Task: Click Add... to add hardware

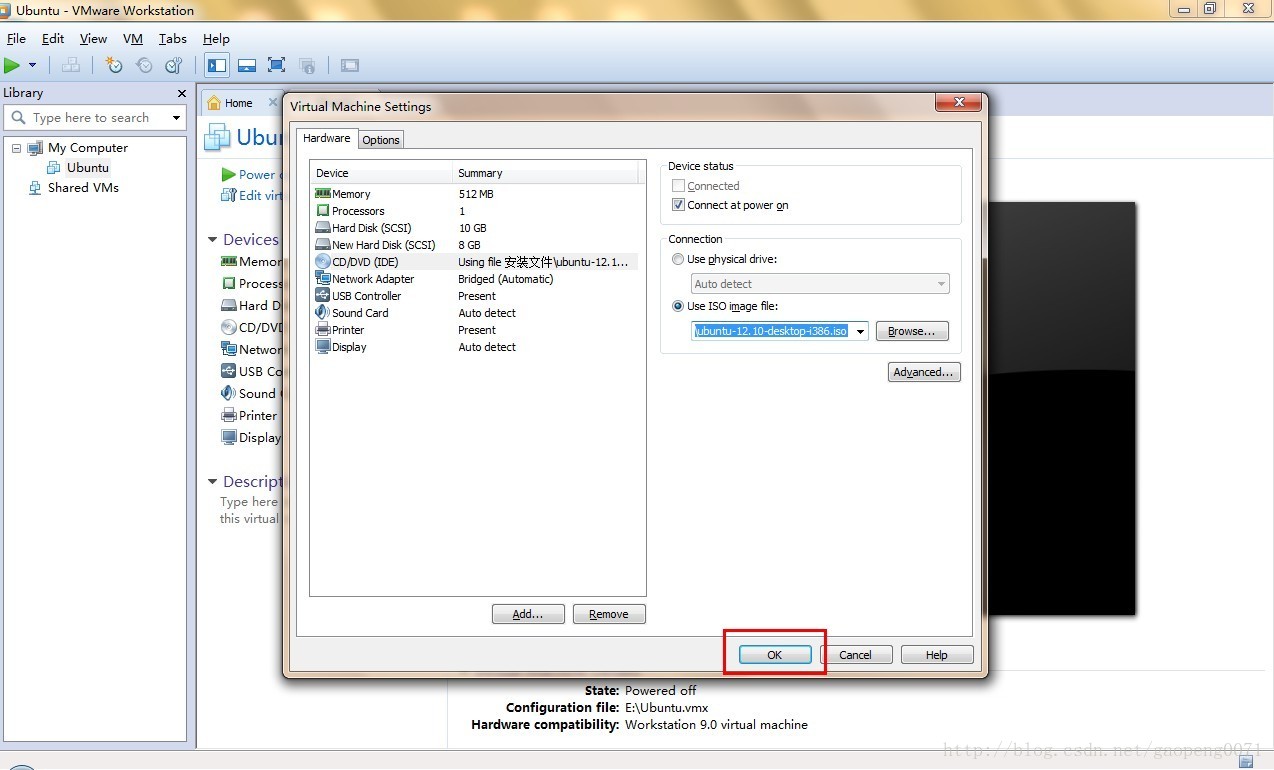Action: (528, 614)
